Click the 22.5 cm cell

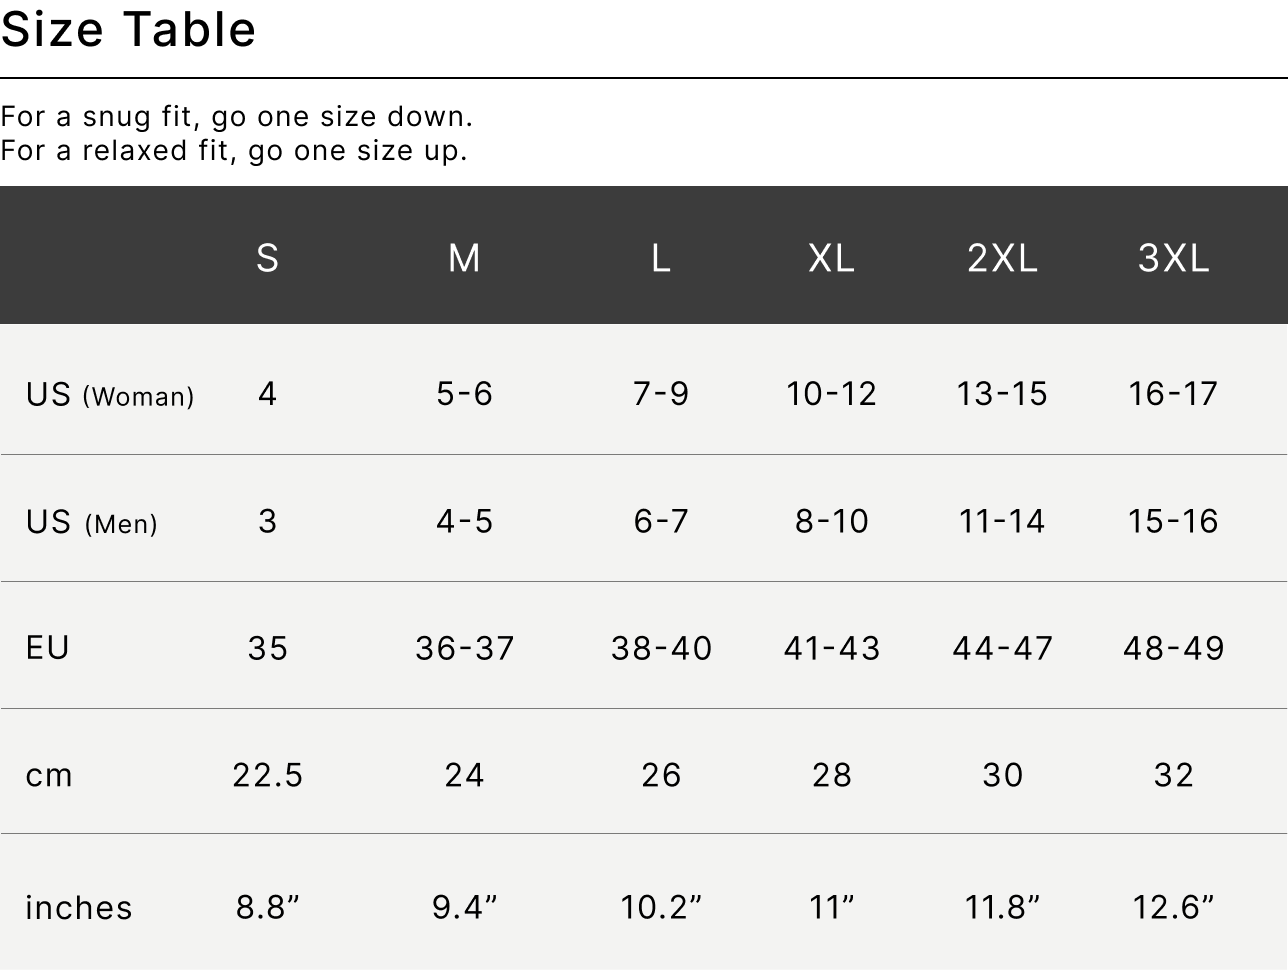[267, 775]
